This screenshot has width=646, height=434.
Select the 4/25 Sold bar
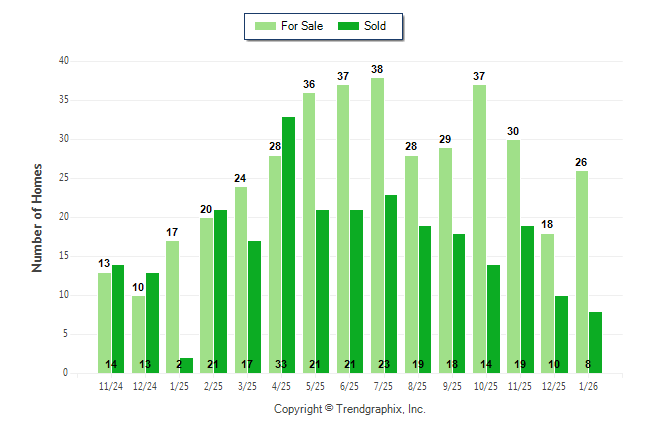(288, 245)
